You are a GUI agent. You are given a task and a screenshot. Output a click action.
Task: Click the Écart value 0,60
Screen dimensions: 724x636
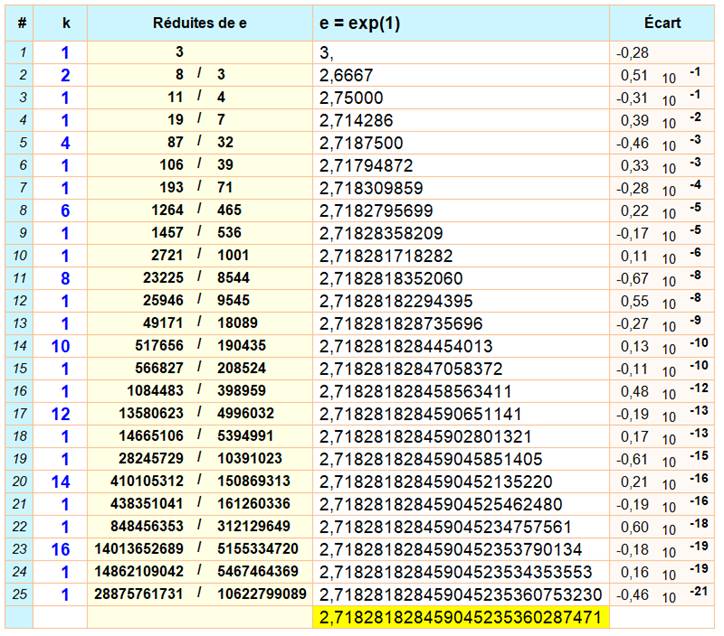pos(633,526)
